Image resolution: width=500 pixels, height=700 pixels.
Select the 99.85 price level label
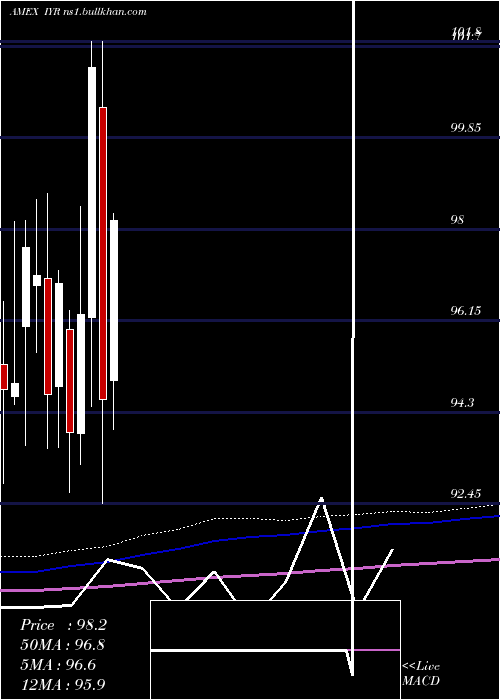pos(466,128)
